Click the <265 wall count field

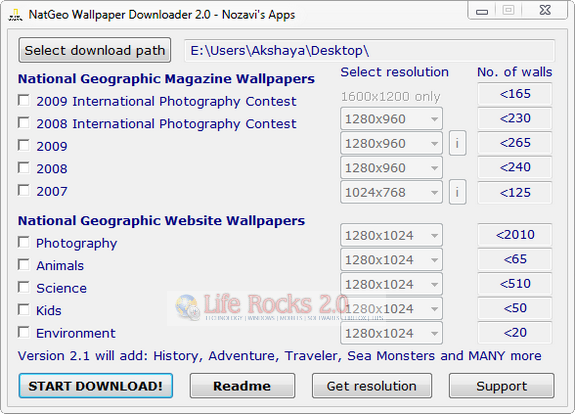[x=515, y=143]
